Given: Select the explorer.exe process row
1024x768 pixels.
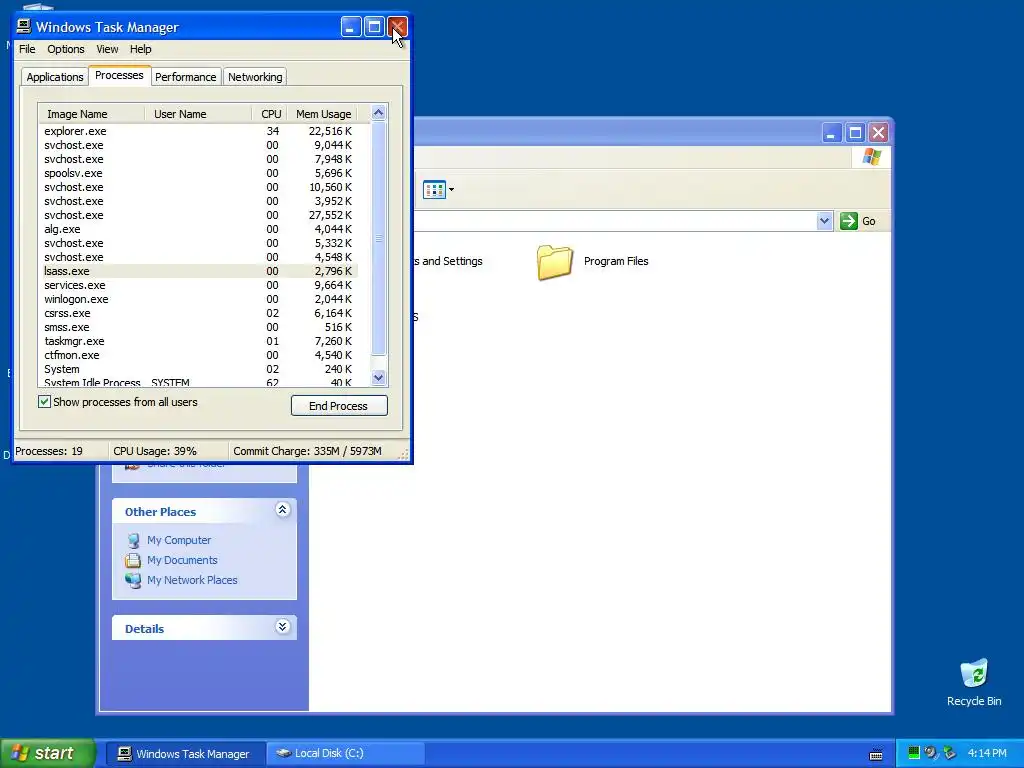Looking at the screenshot, I should point(199,131).
